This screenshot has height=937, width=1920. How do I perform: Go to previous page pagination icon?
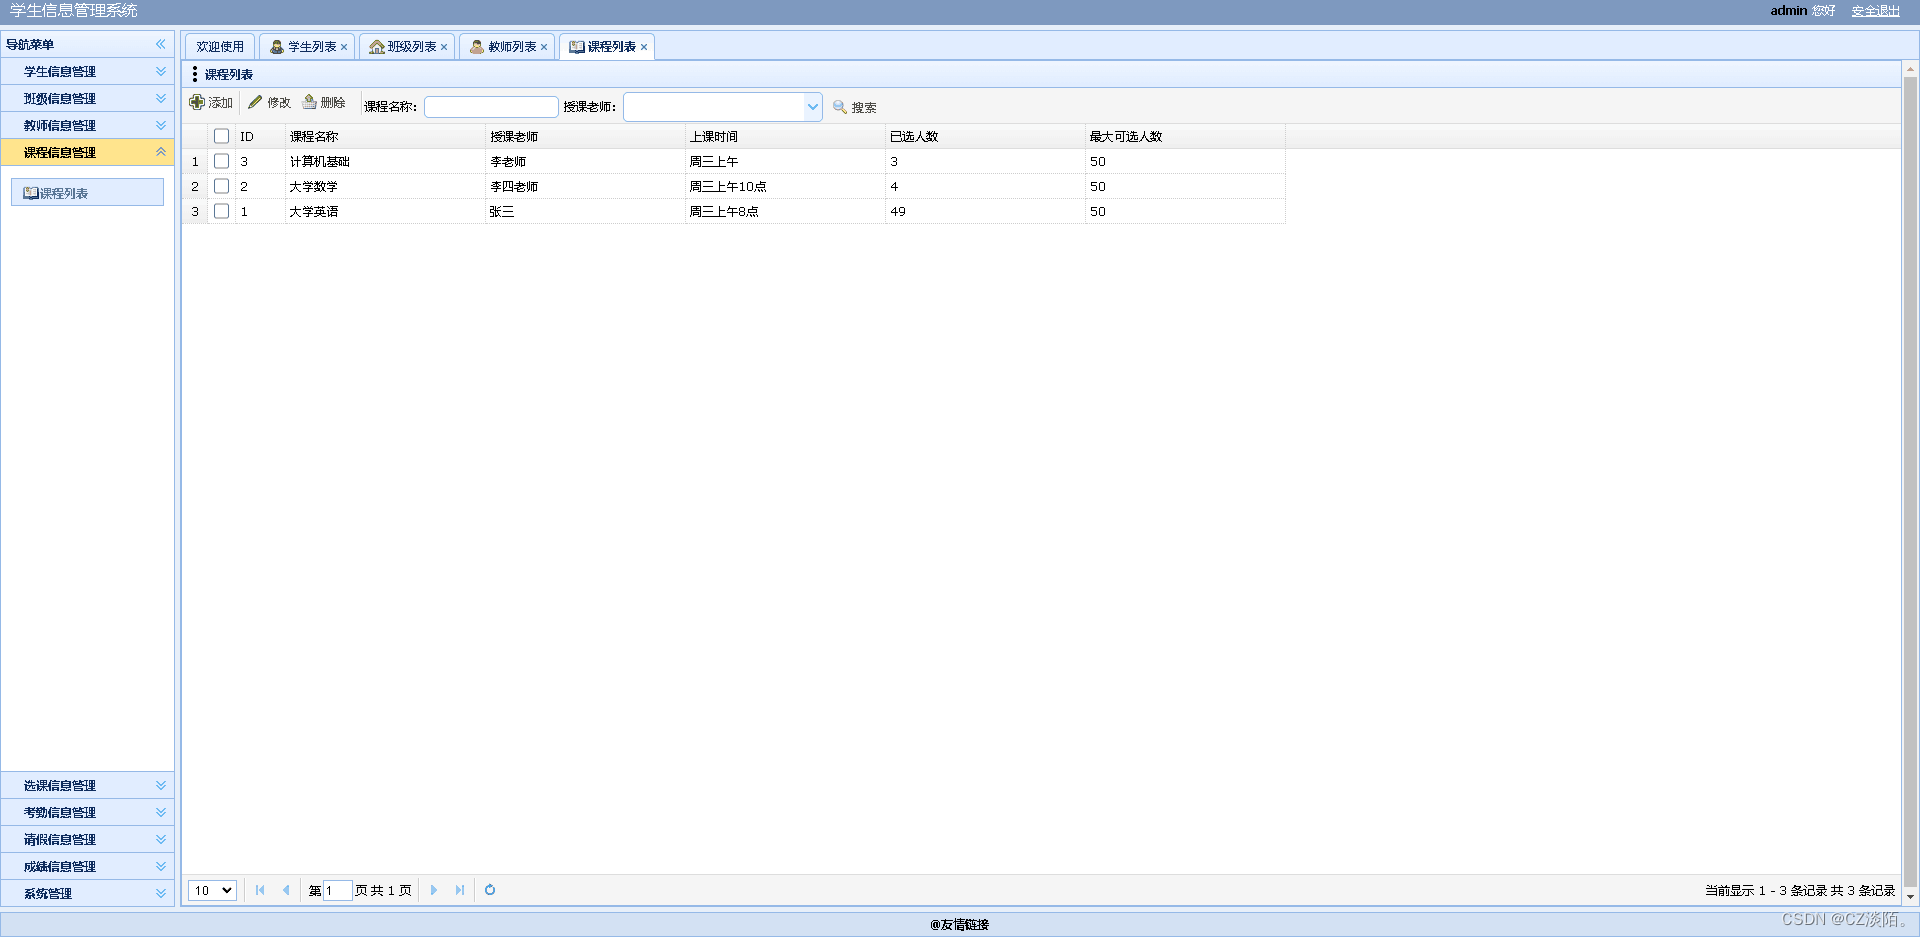tap(286, 890)
